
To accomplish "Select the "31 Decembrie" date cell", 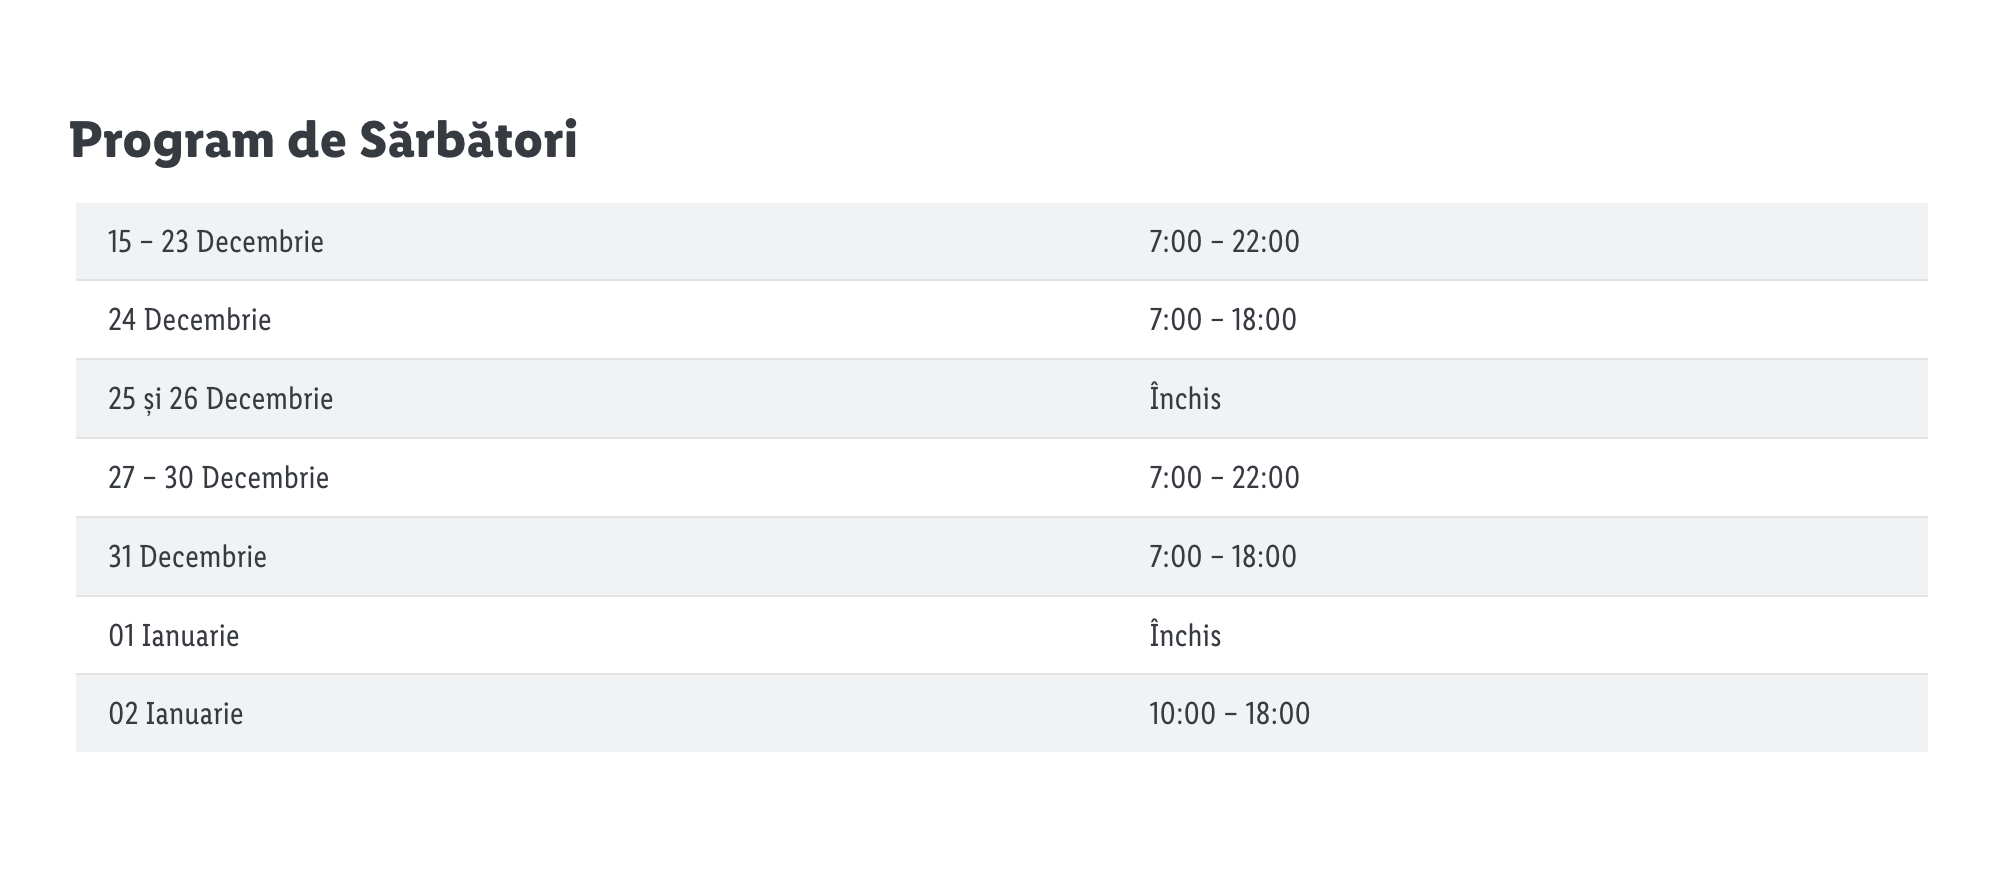I will click(x=188, y=557).
